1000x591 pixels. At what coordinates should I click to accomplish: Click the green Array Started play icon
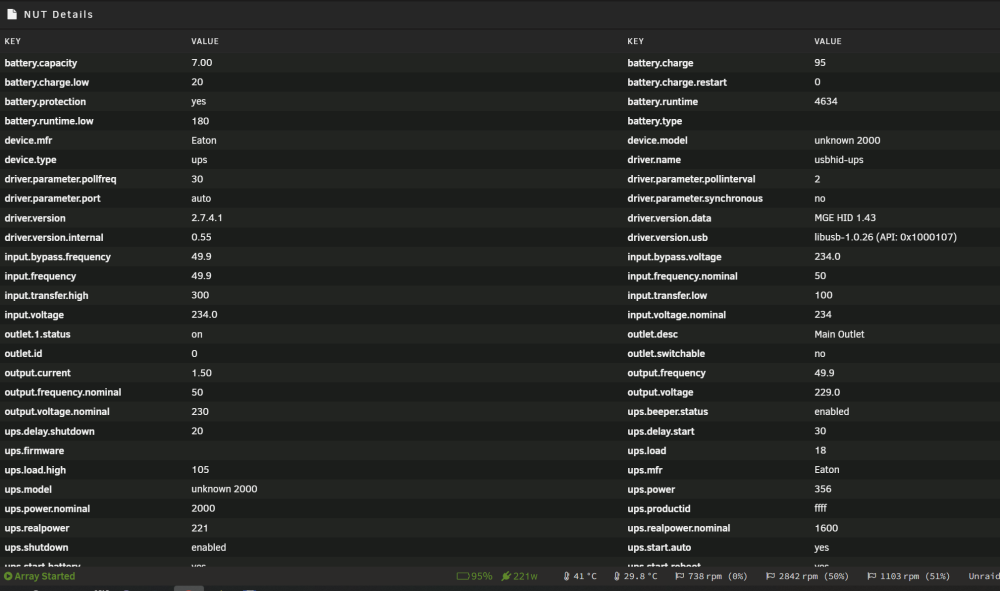(8, 576)
